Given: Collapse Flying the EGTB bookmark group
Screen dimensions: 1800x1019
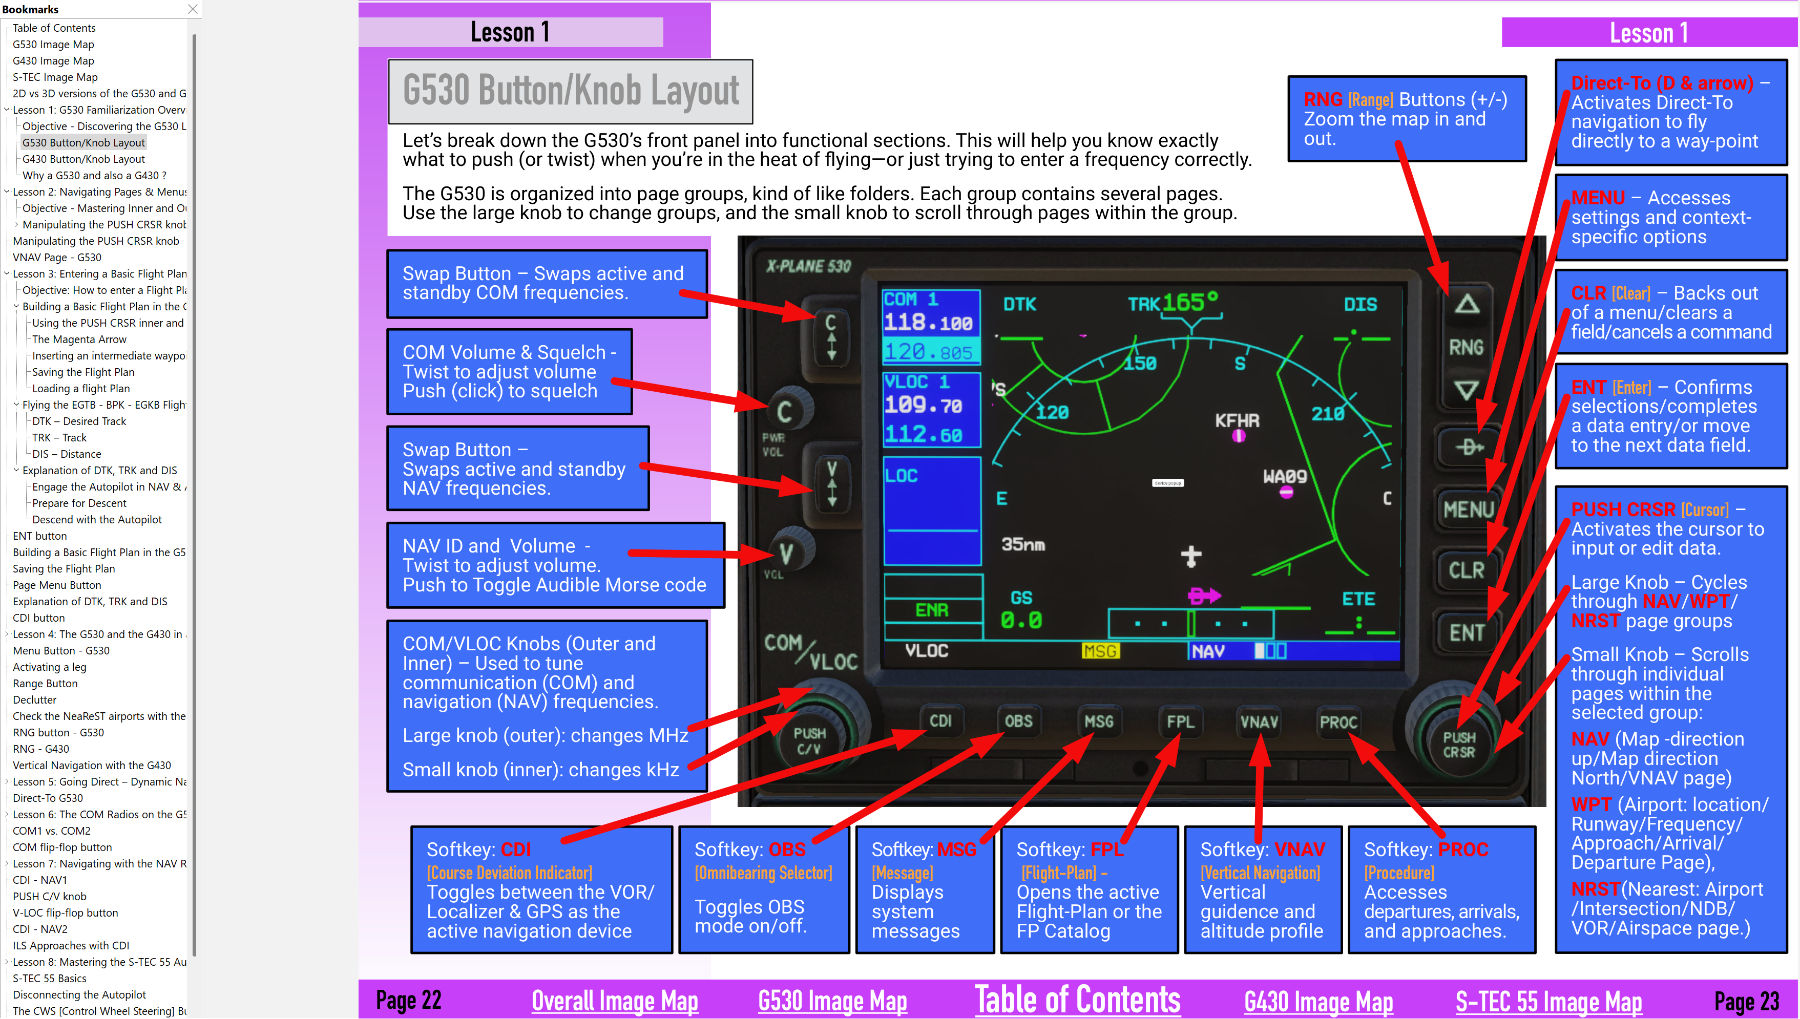Looking at the screenshot, I should (16, 405).
